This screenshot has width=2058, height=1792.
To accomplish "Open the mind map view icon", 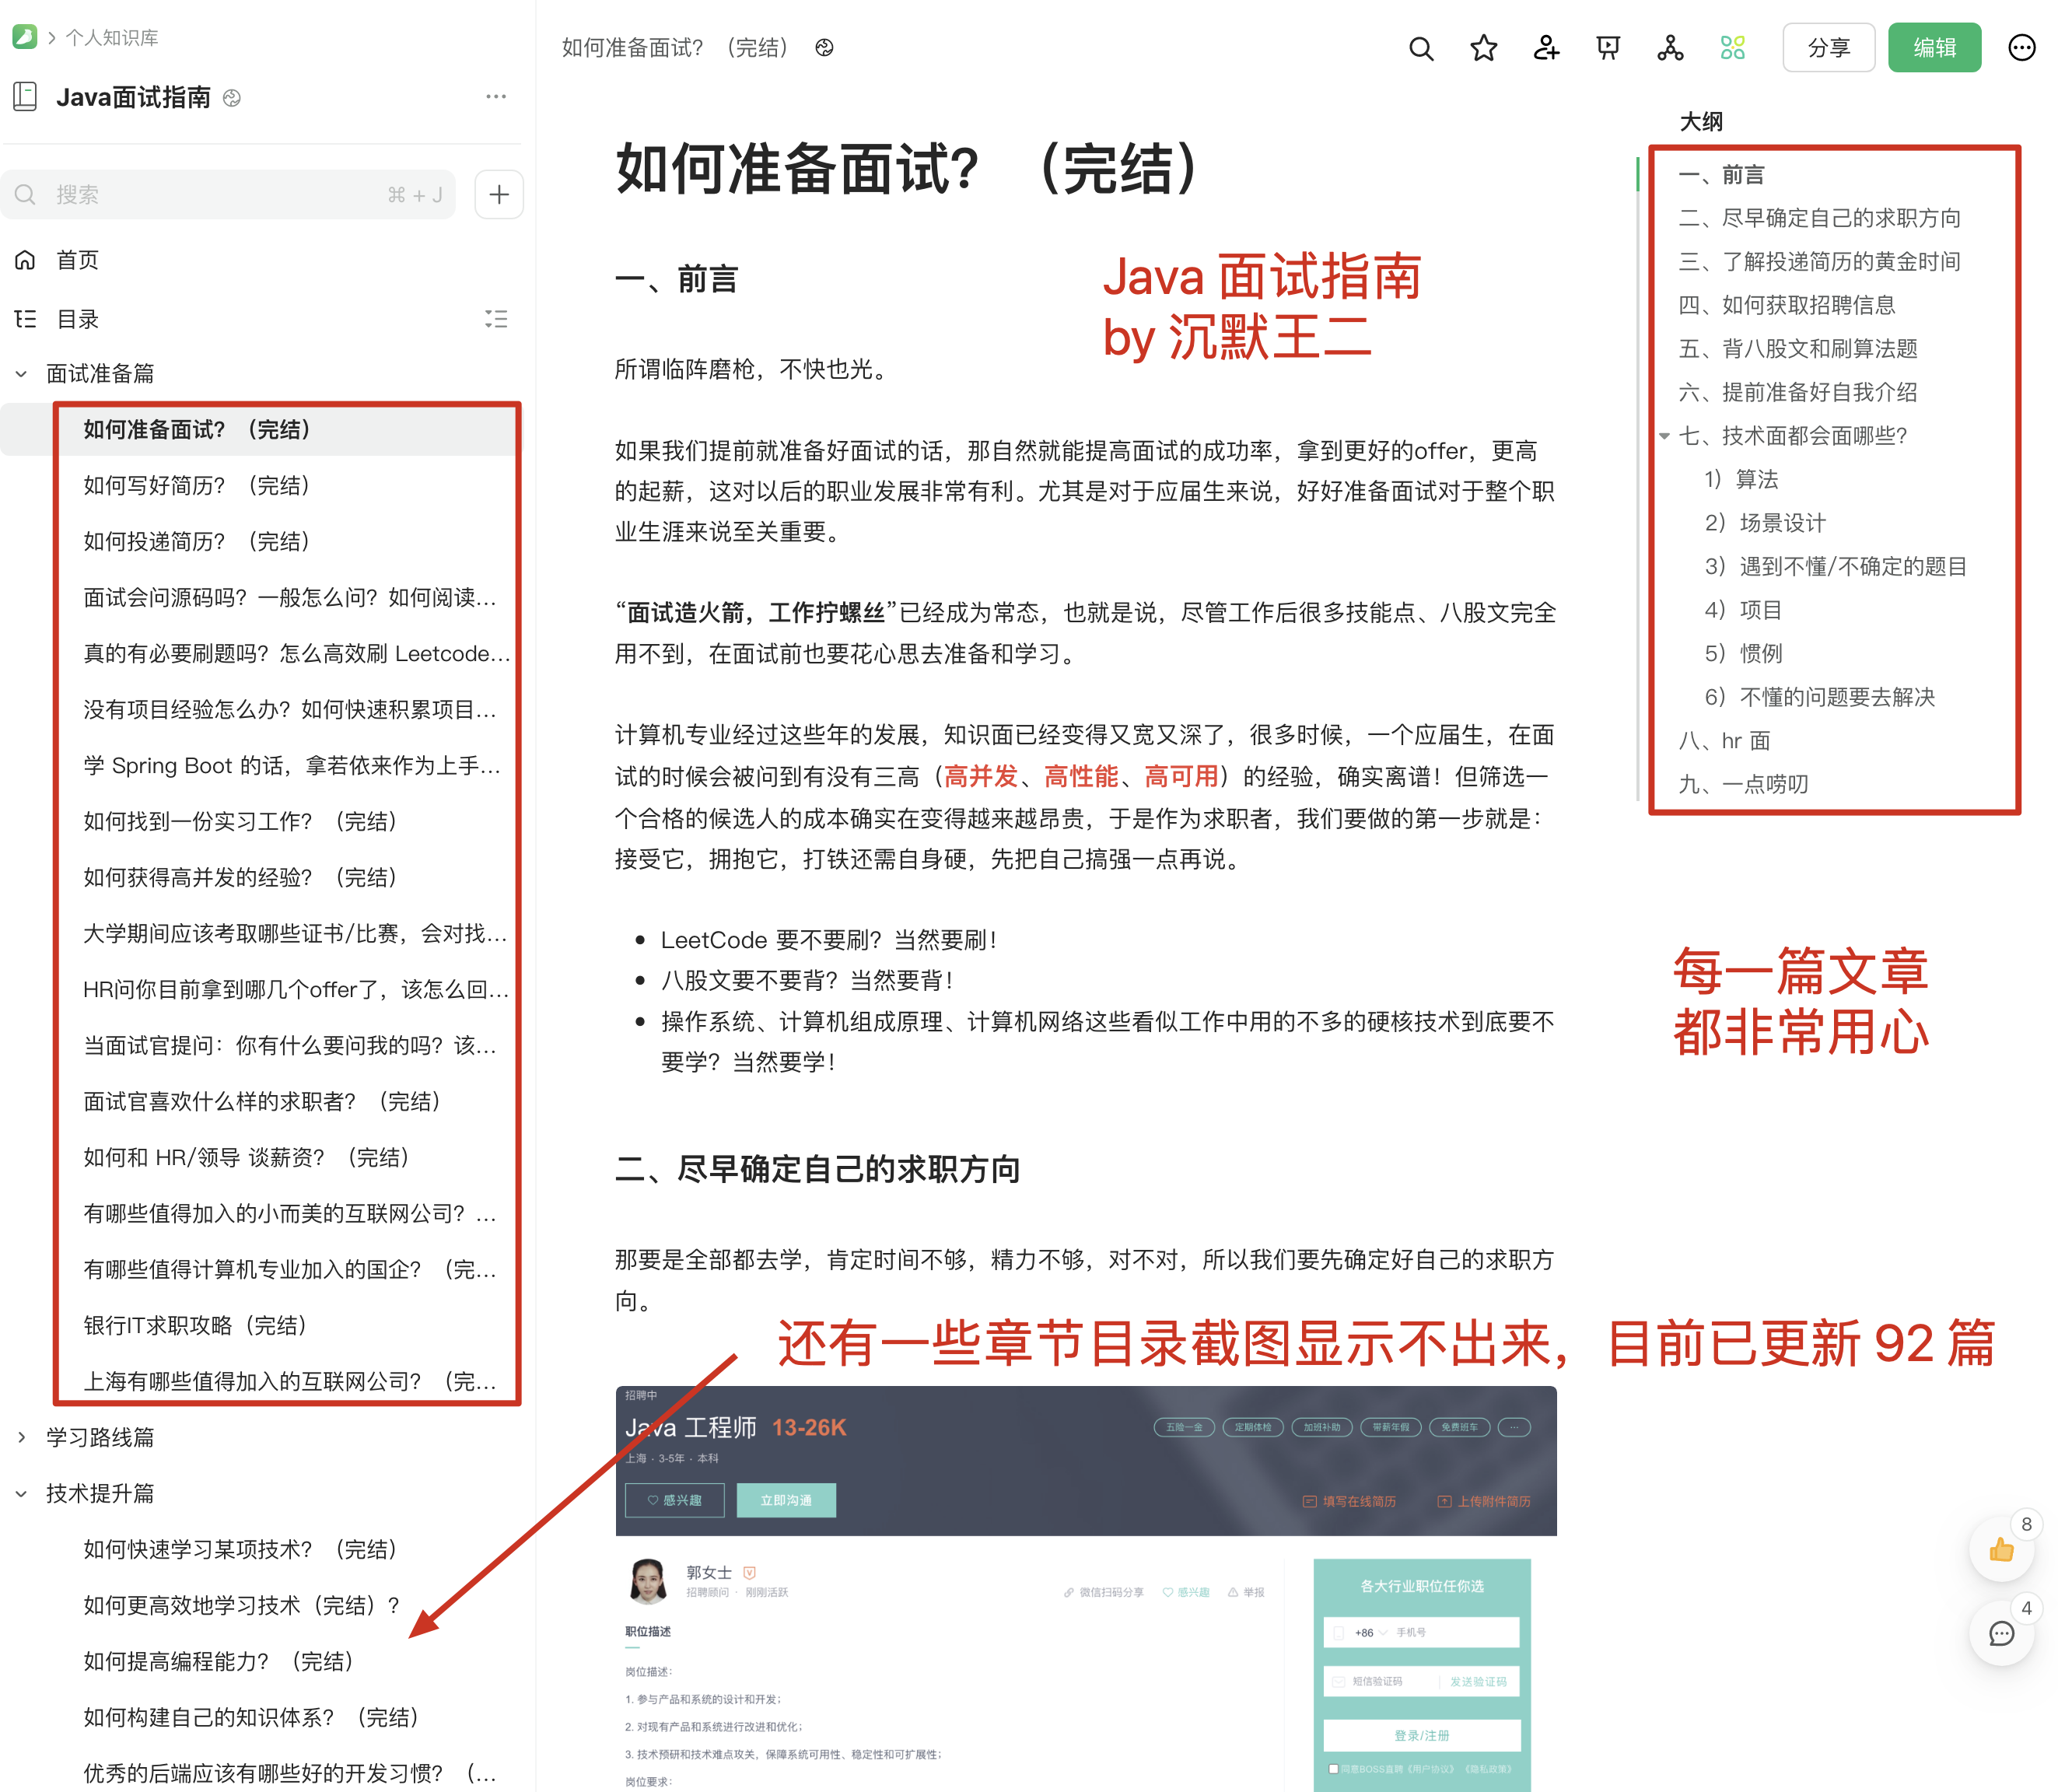I will coord(1670,47).
